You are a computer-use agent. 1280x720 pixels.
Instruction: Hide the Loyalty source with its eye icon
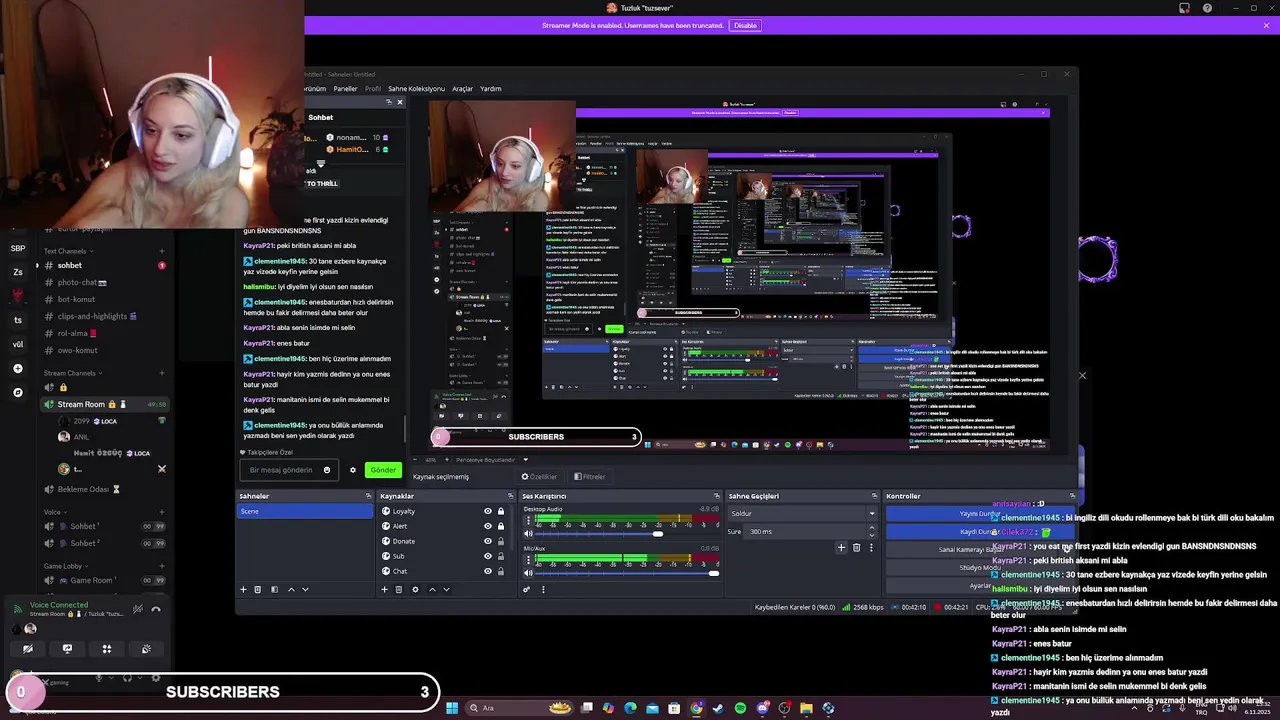(x=488, y=511)
